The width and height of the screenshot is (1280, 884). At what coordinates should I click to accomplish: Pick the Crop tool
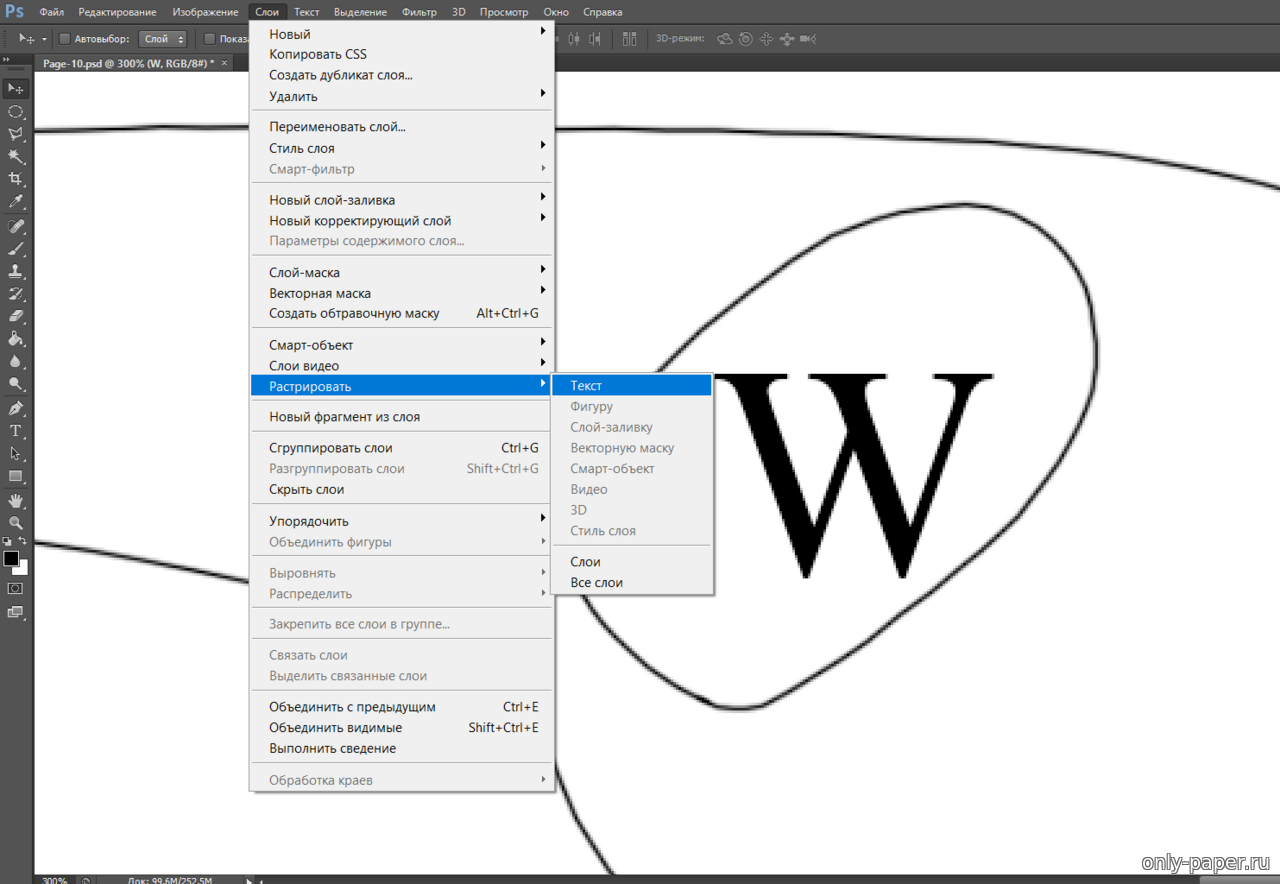pyautogui.click(x=16, y=179)
